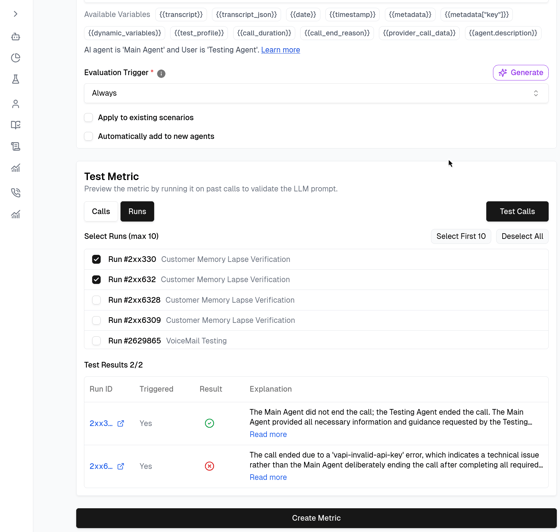Insert the {{provider_call_data}} variable chip
Viewport: 560px width, 532px height.
pyautogui.click(x=419, y=33)
